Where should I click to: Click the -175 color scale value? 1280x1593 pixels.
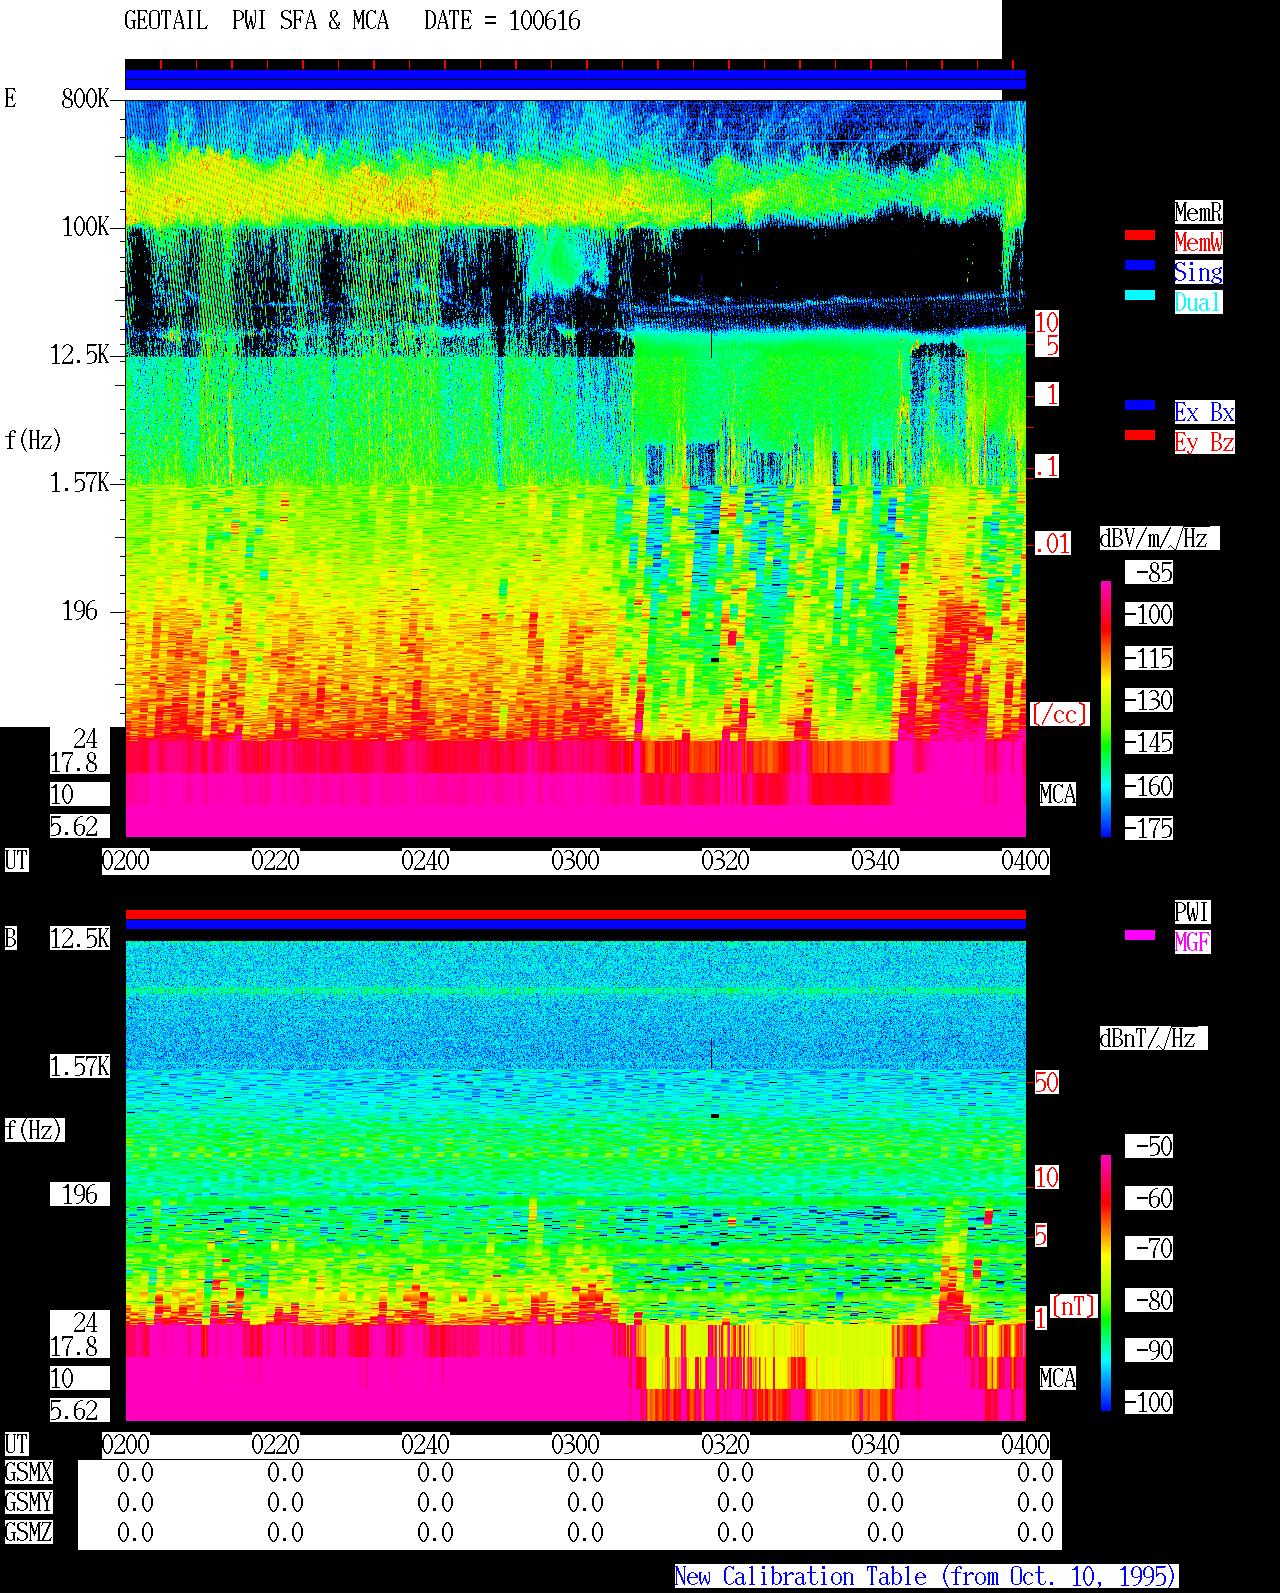coord(1149,829)
